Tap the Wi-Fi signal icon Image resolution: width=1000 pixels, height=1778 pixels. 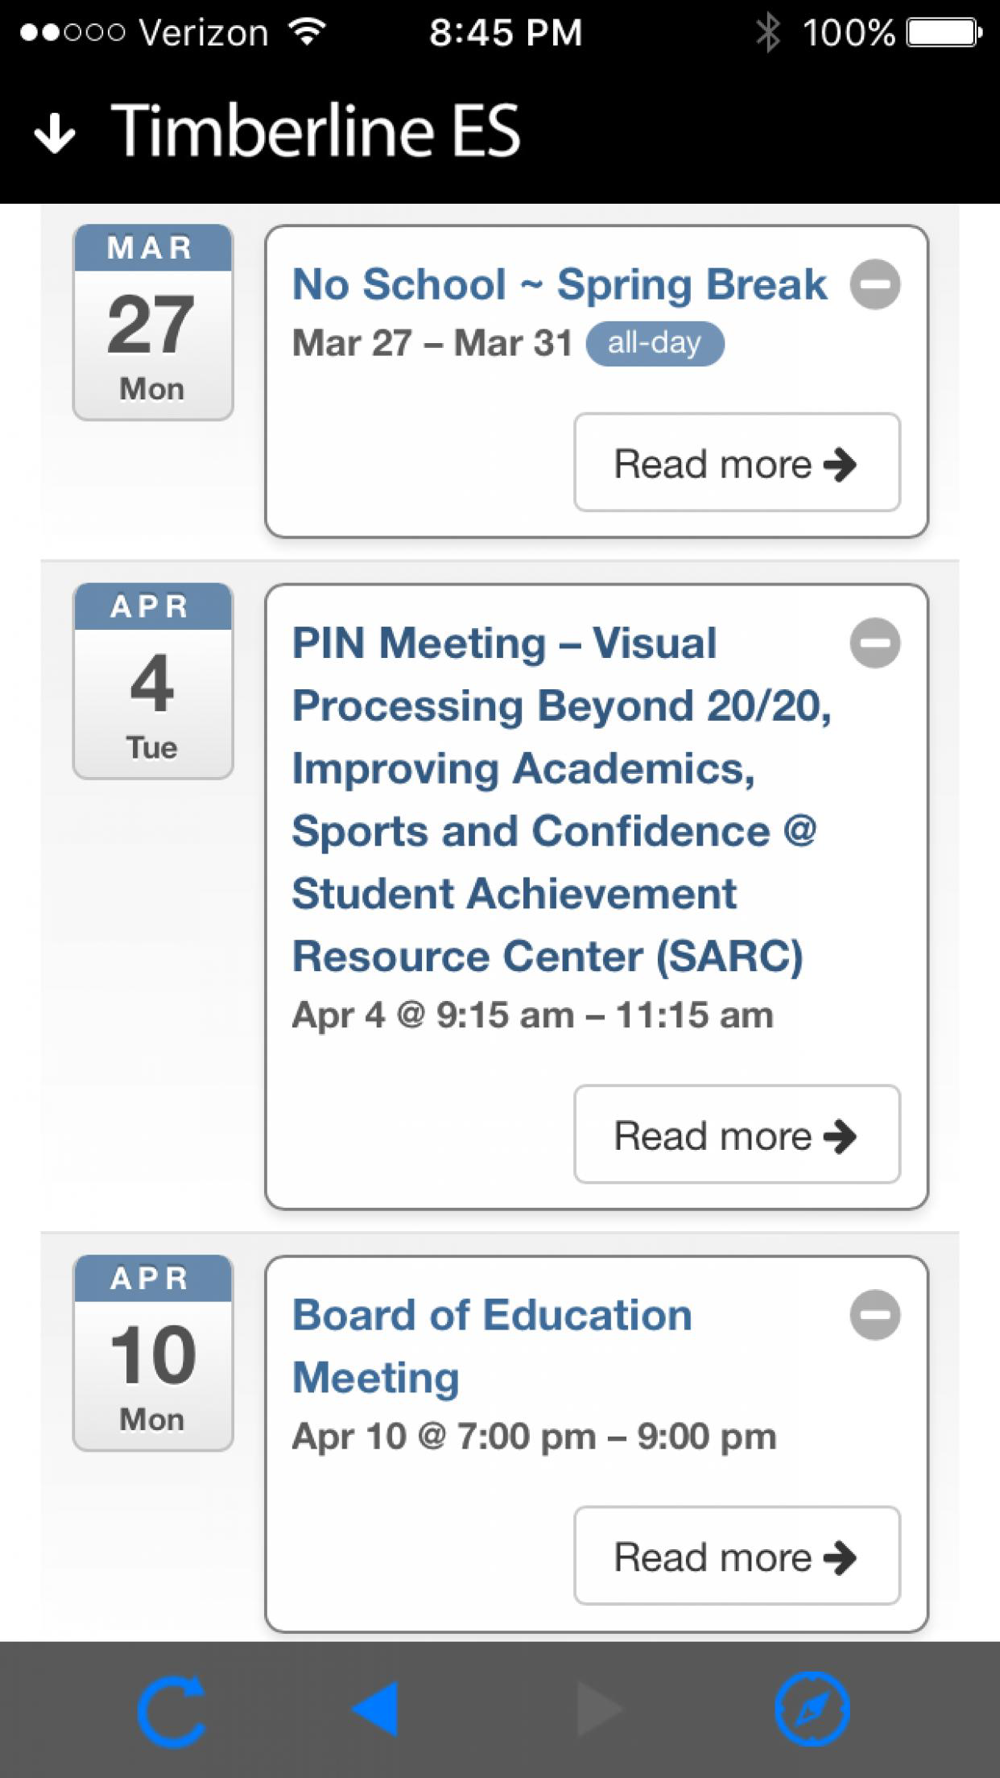click(x=308, y=33)
